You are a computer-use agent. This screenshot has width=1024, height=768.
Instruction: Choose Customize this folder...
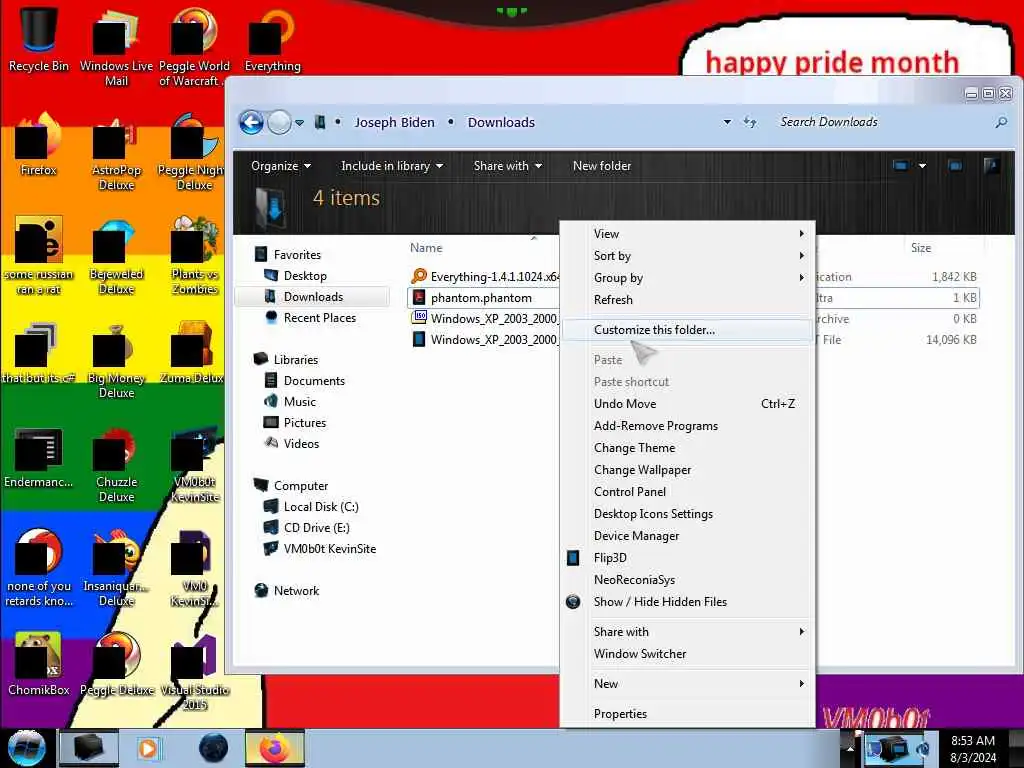688,330
